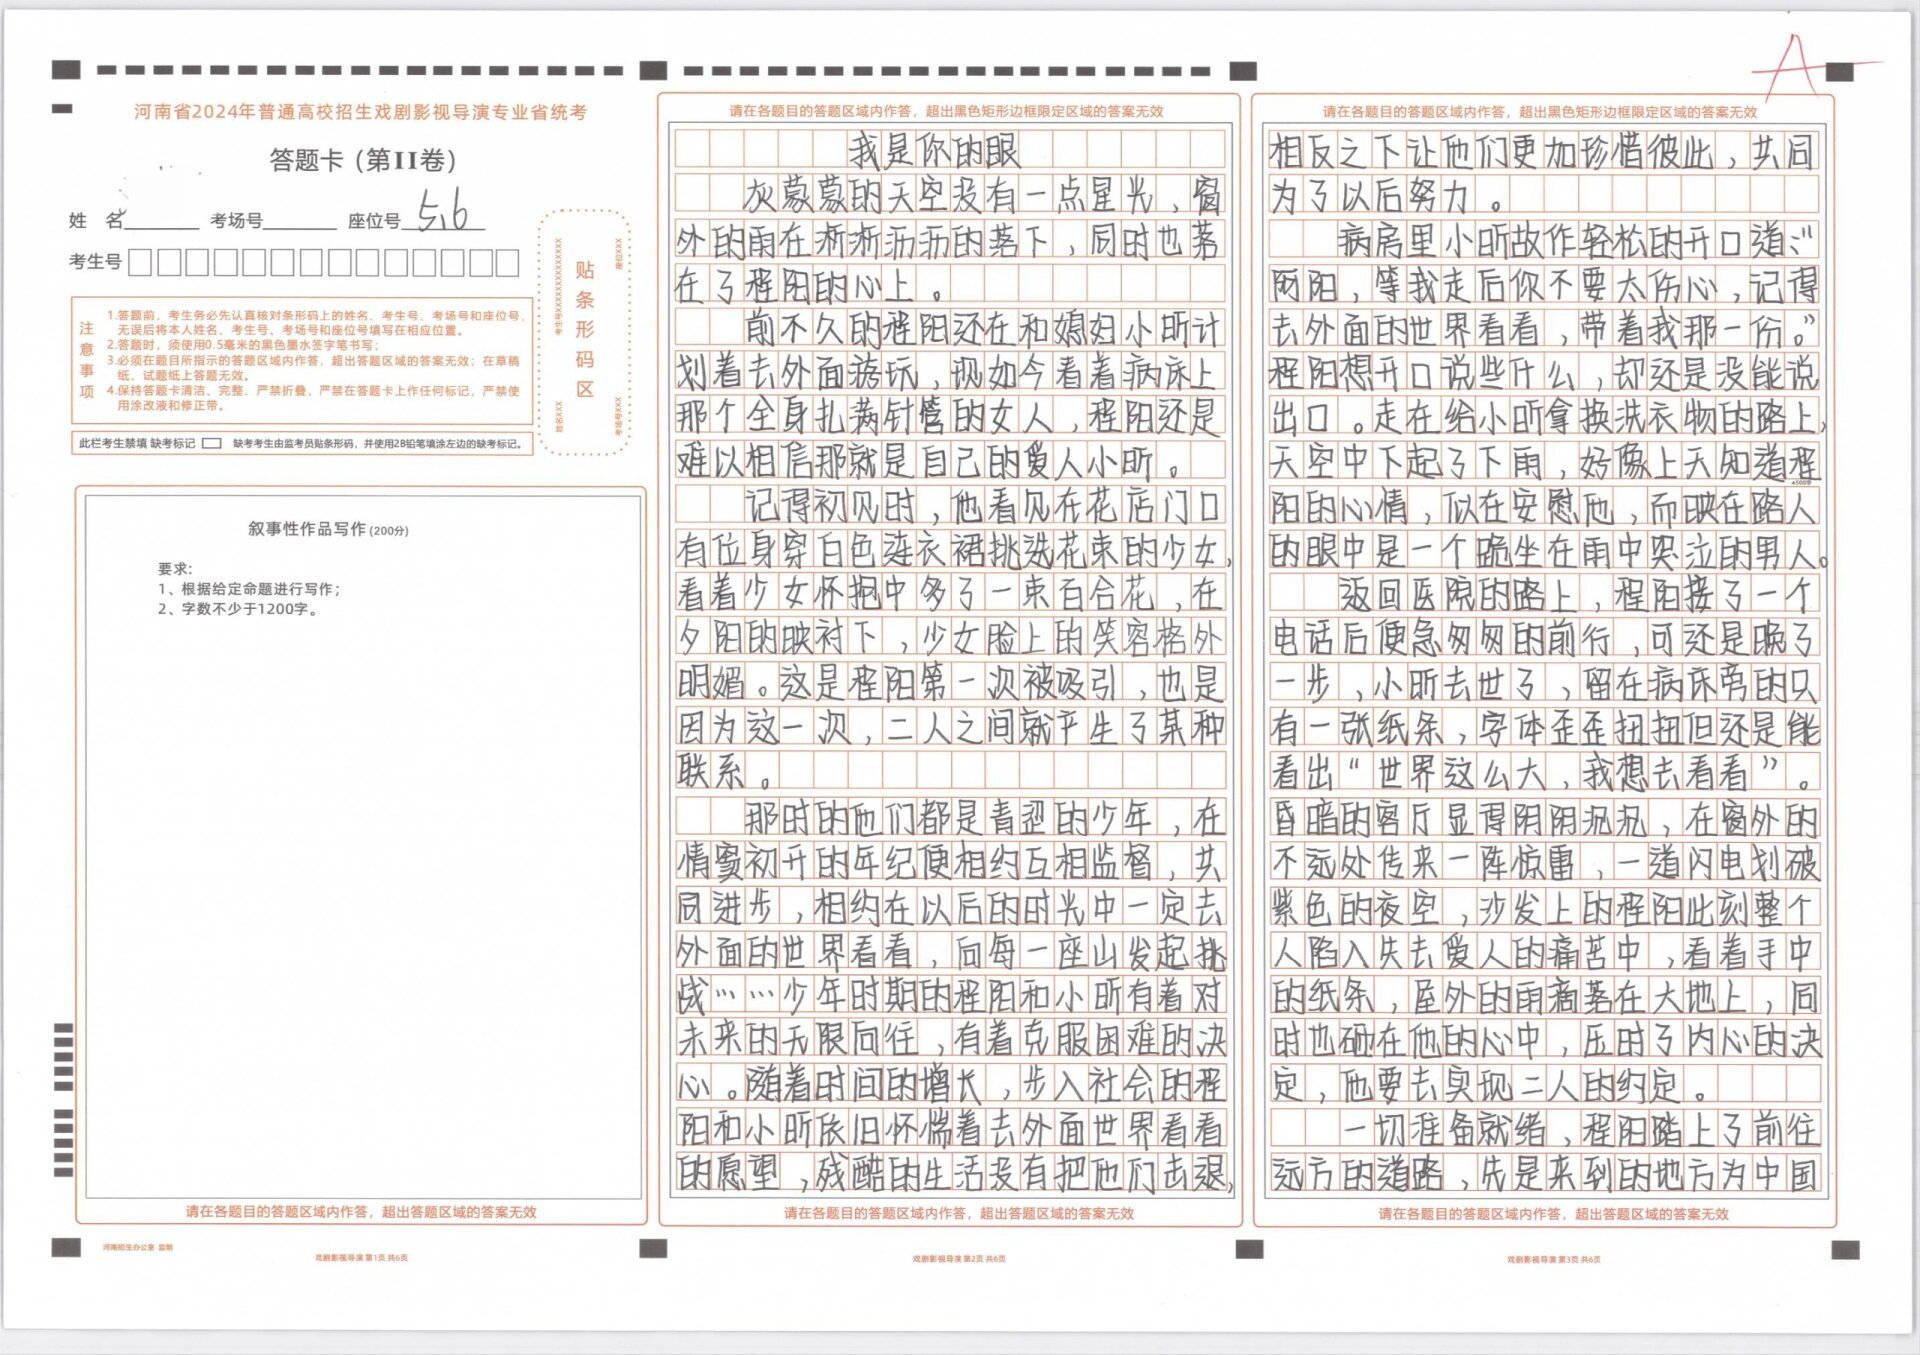This screenshot has width=1920, height=1355.
Task: Click requirement '2、字数不少于1200字'
Action: click(x=238, y=609)
